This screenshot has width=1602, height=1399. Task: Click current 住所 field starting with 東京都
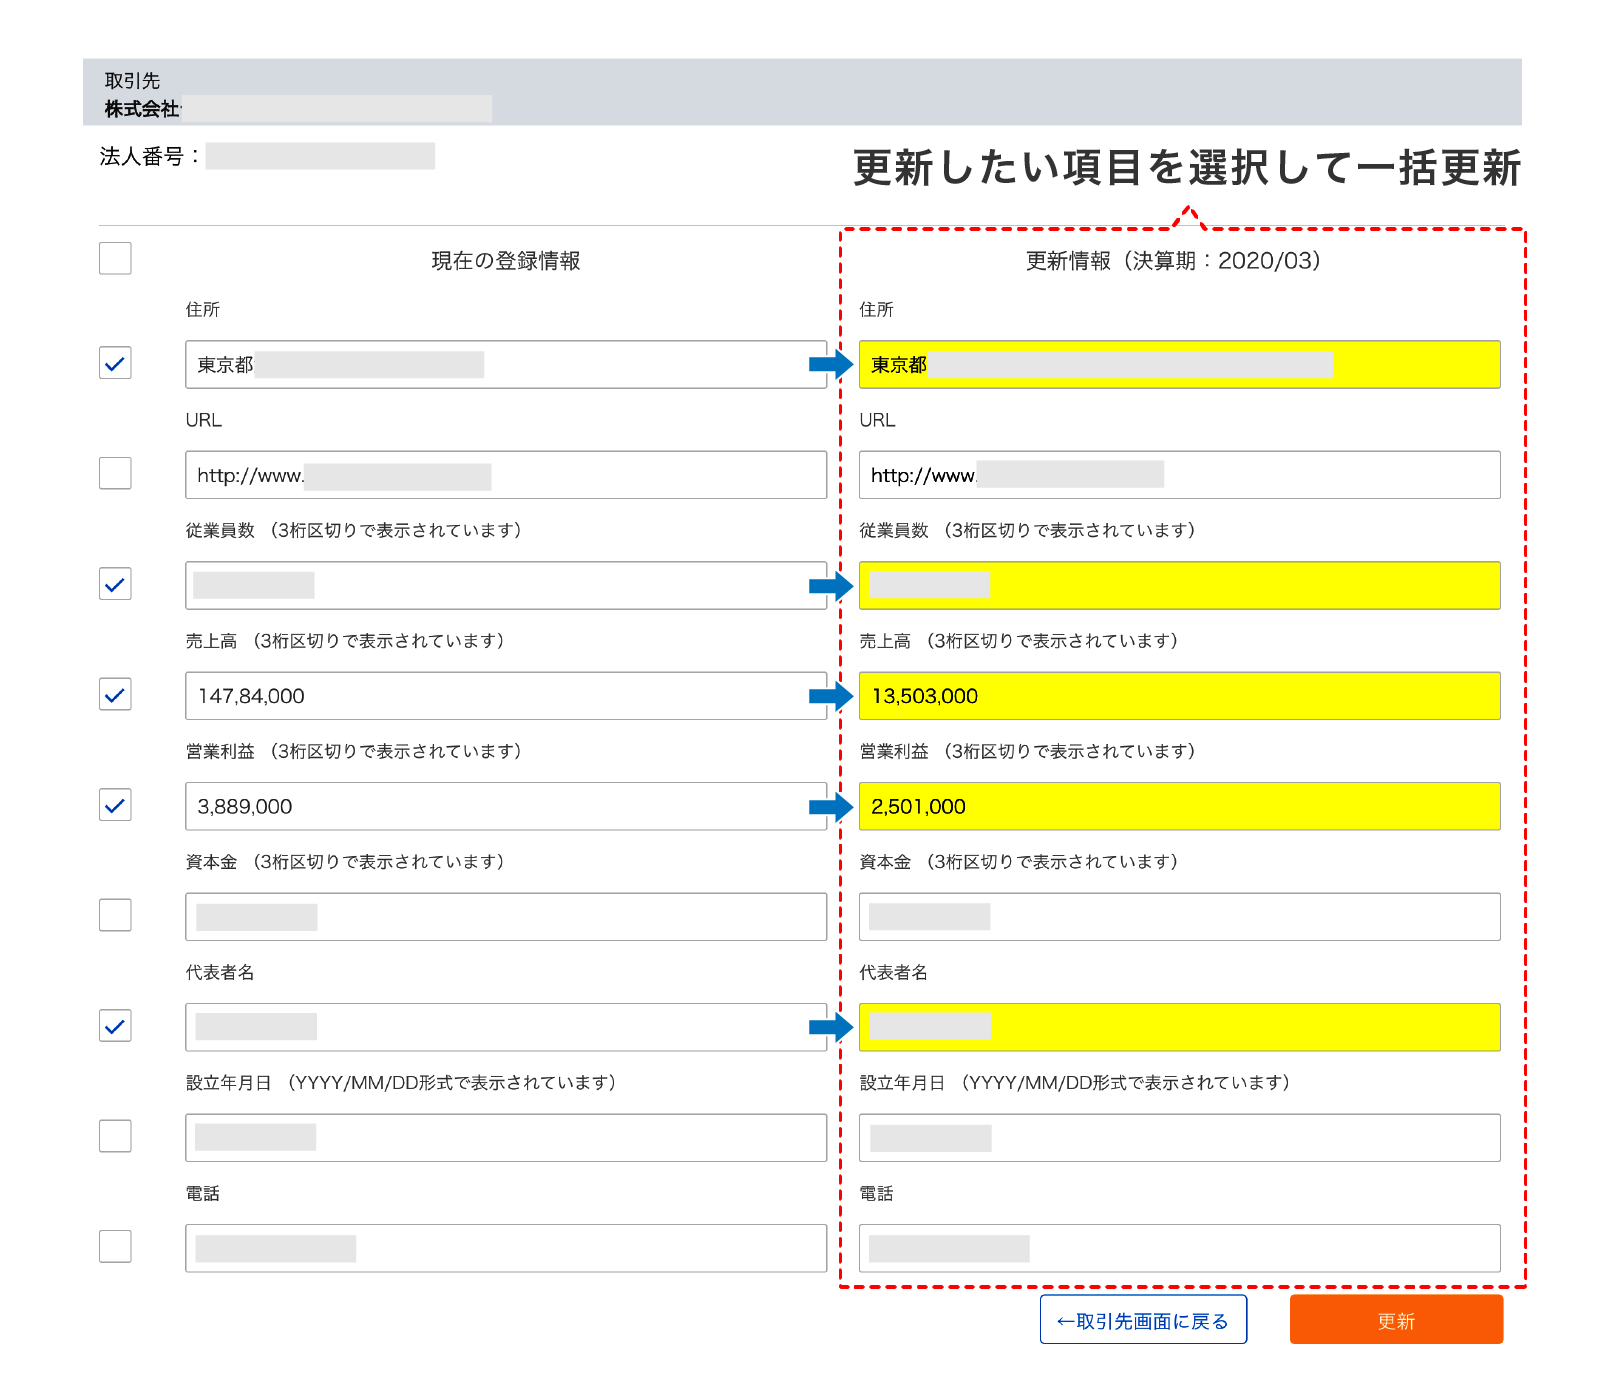coord(506,364)
